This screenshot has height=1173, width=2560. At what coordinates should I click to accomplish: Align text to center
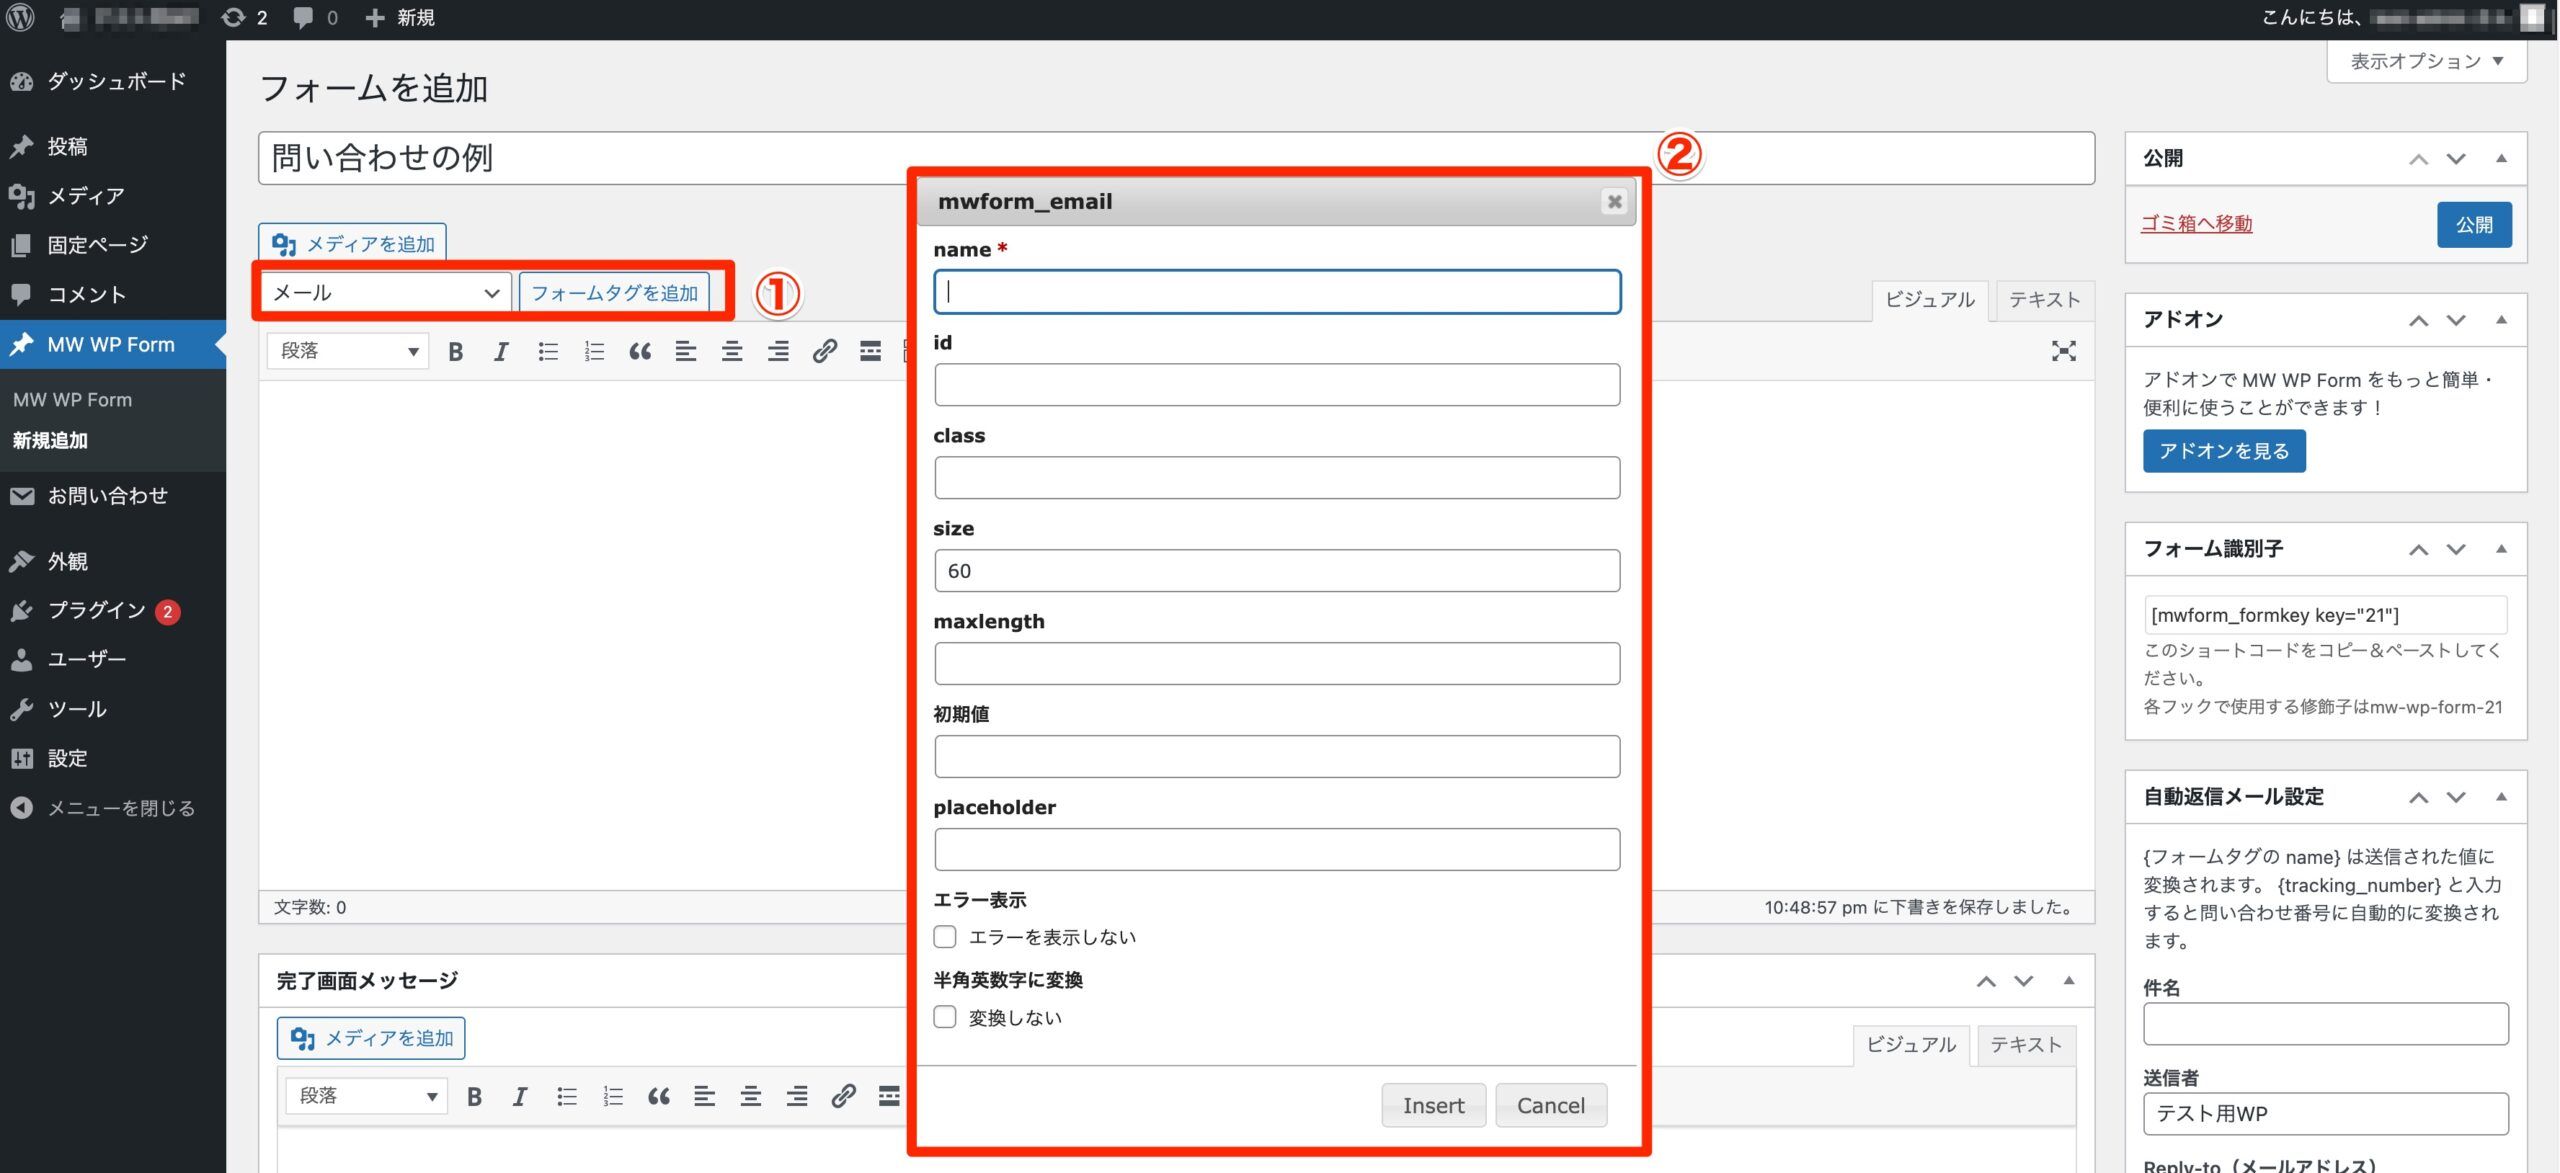click(731, 351)
